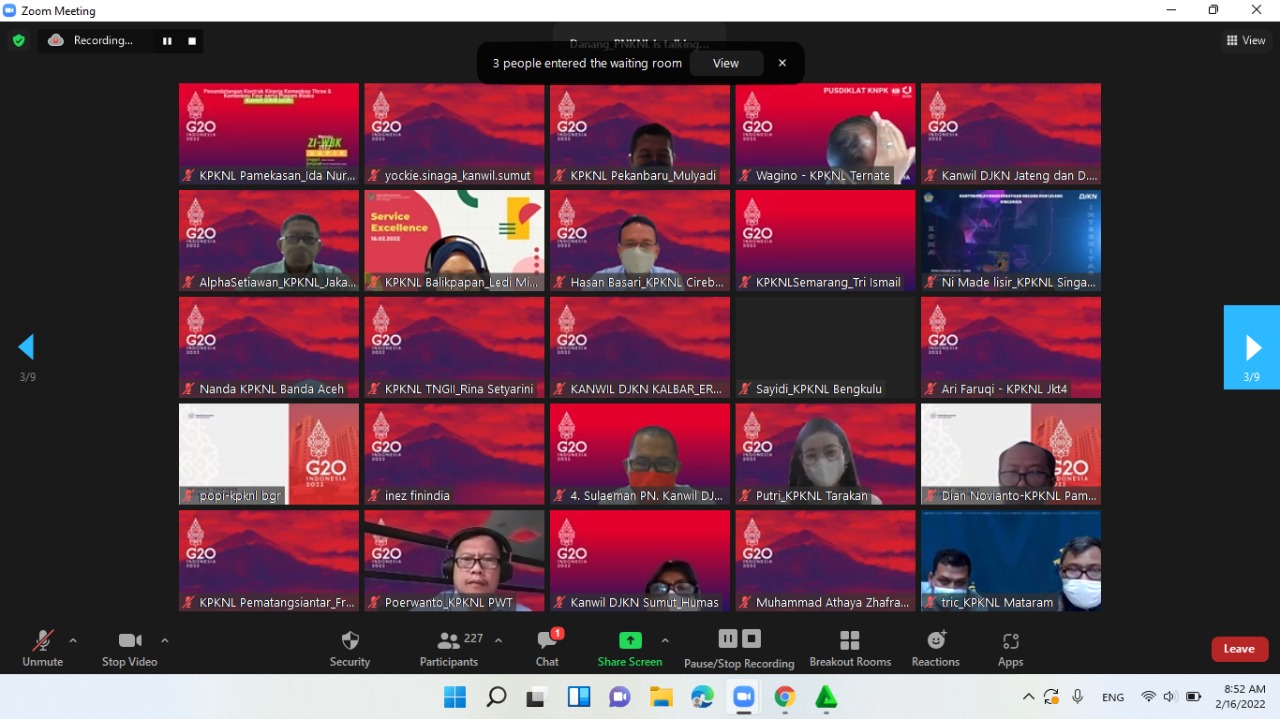Open Breakout Rooms
The height and width of the screenshot is (719, 1280).
click(x=850, y=647)
